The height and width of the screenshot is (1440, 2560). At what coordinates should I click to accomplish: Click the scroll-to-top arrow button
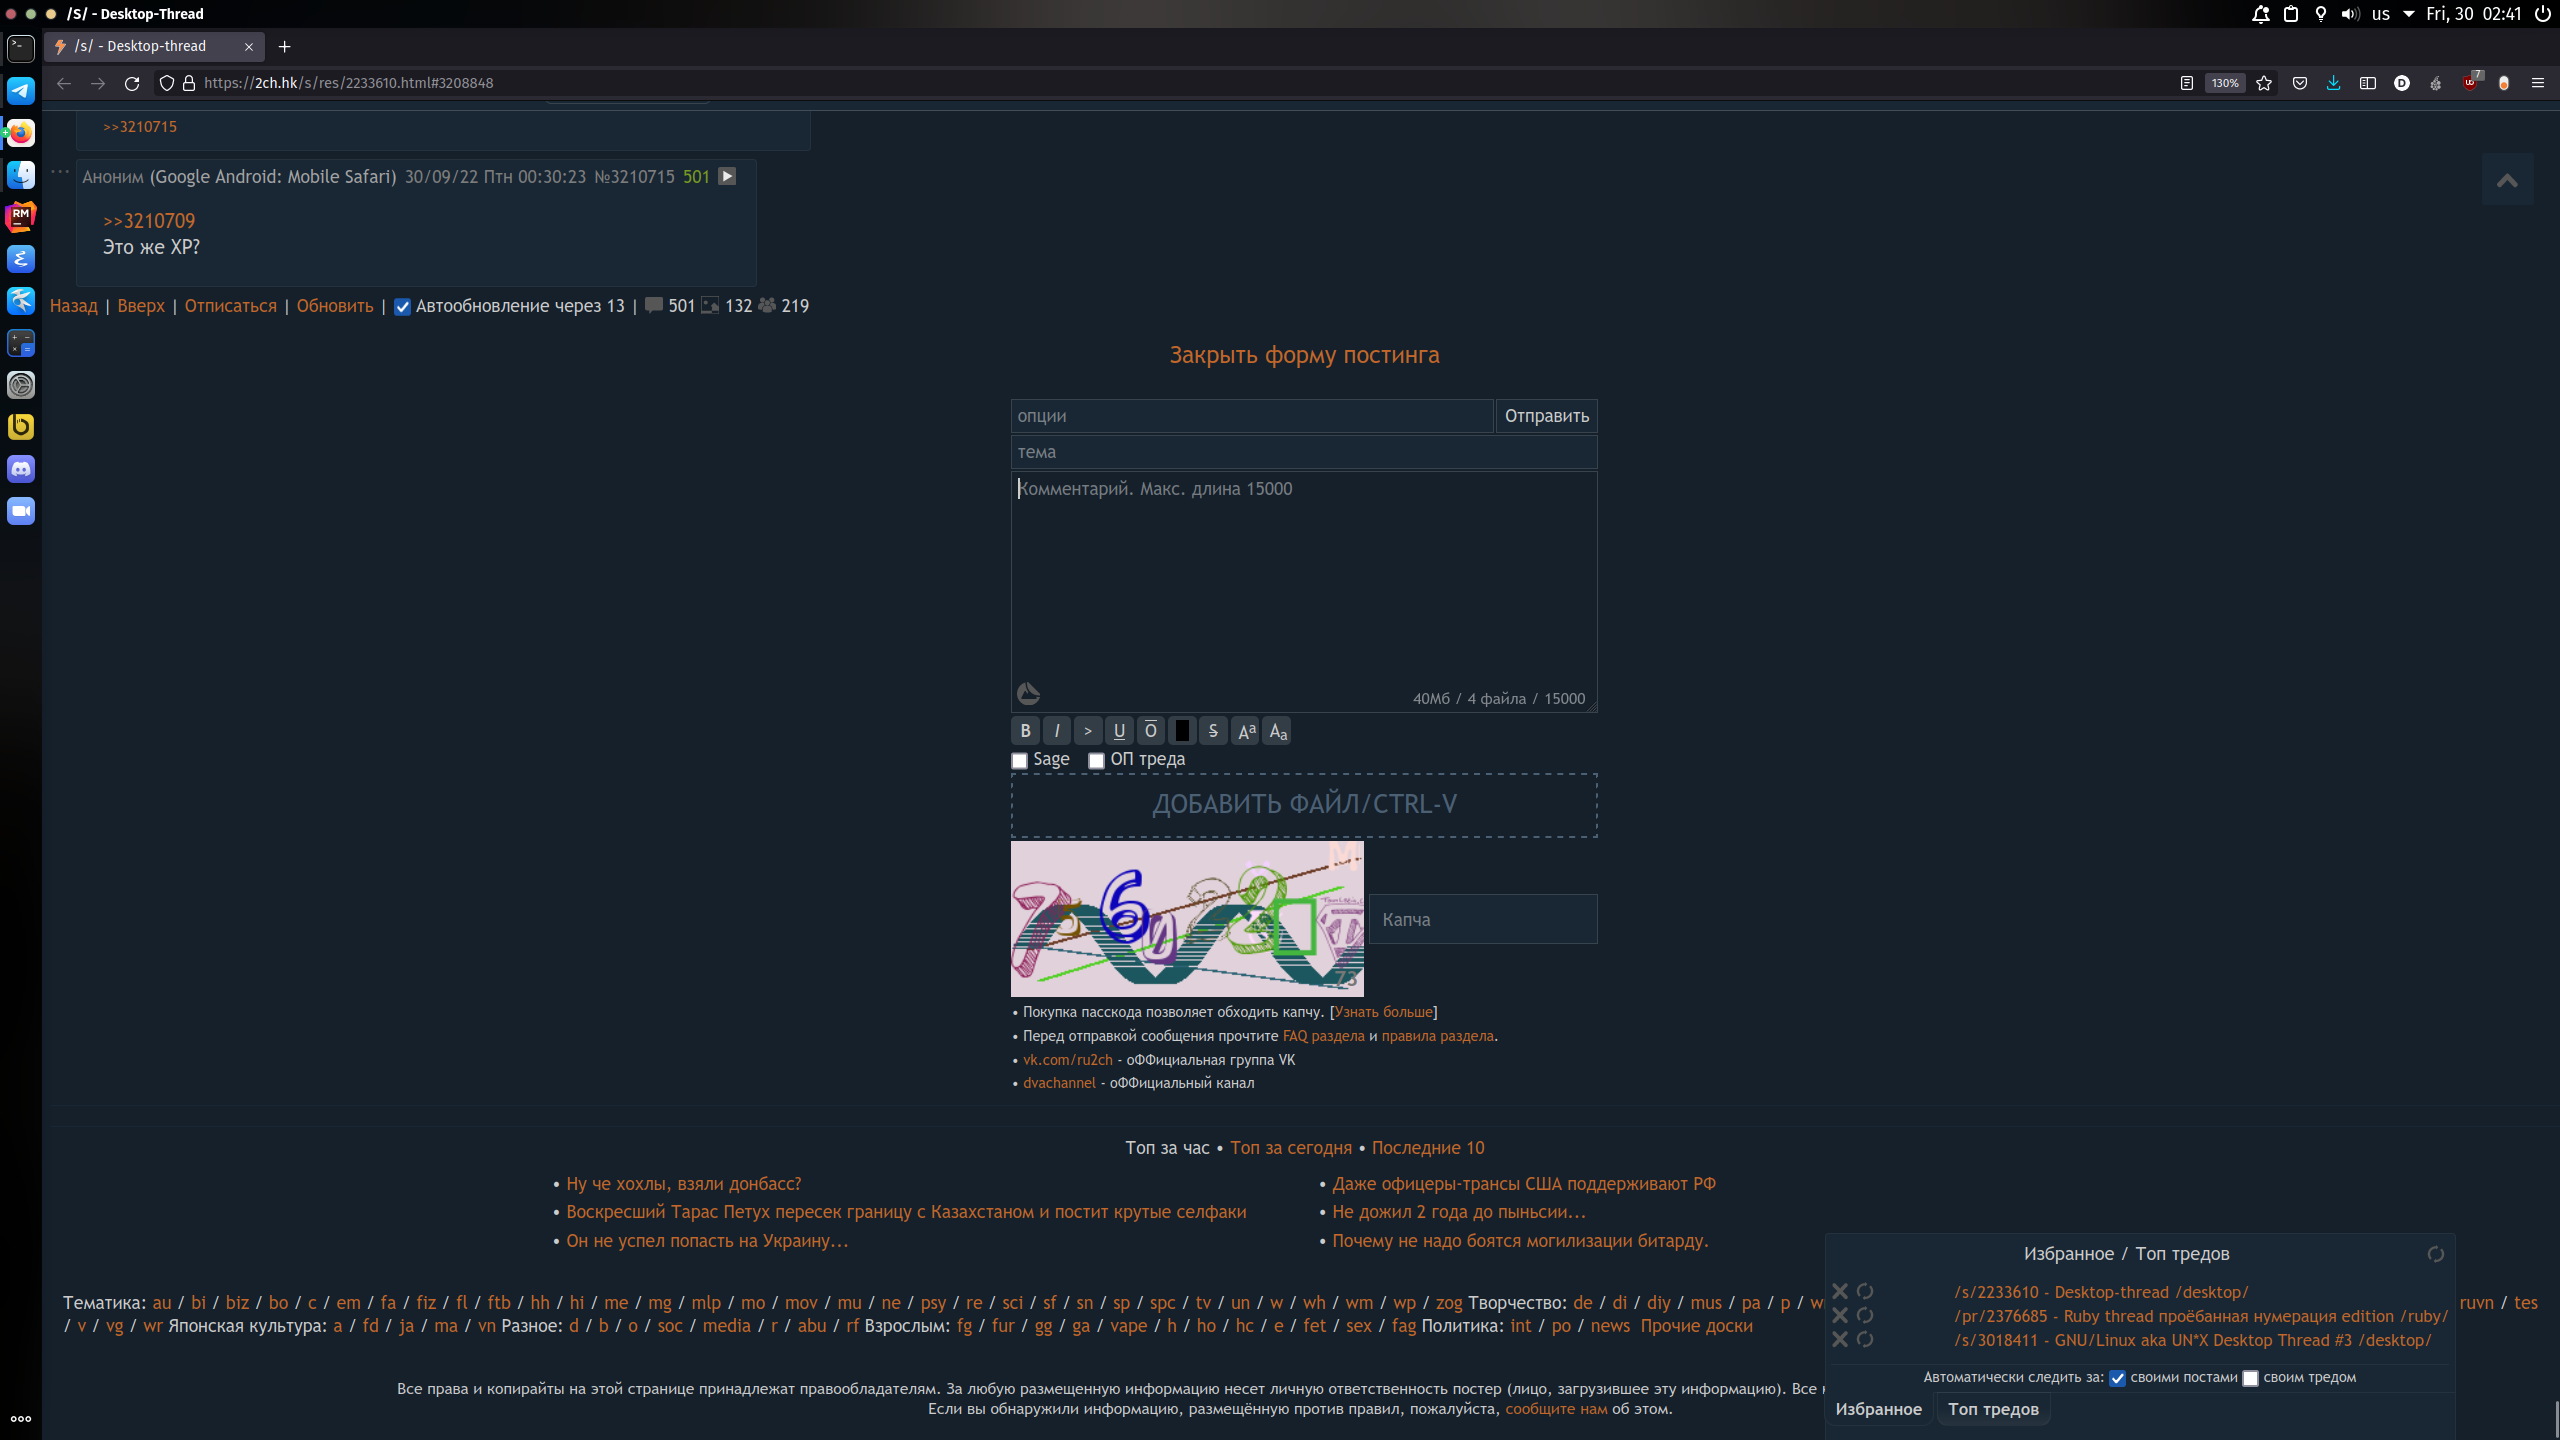(2507, 181)
